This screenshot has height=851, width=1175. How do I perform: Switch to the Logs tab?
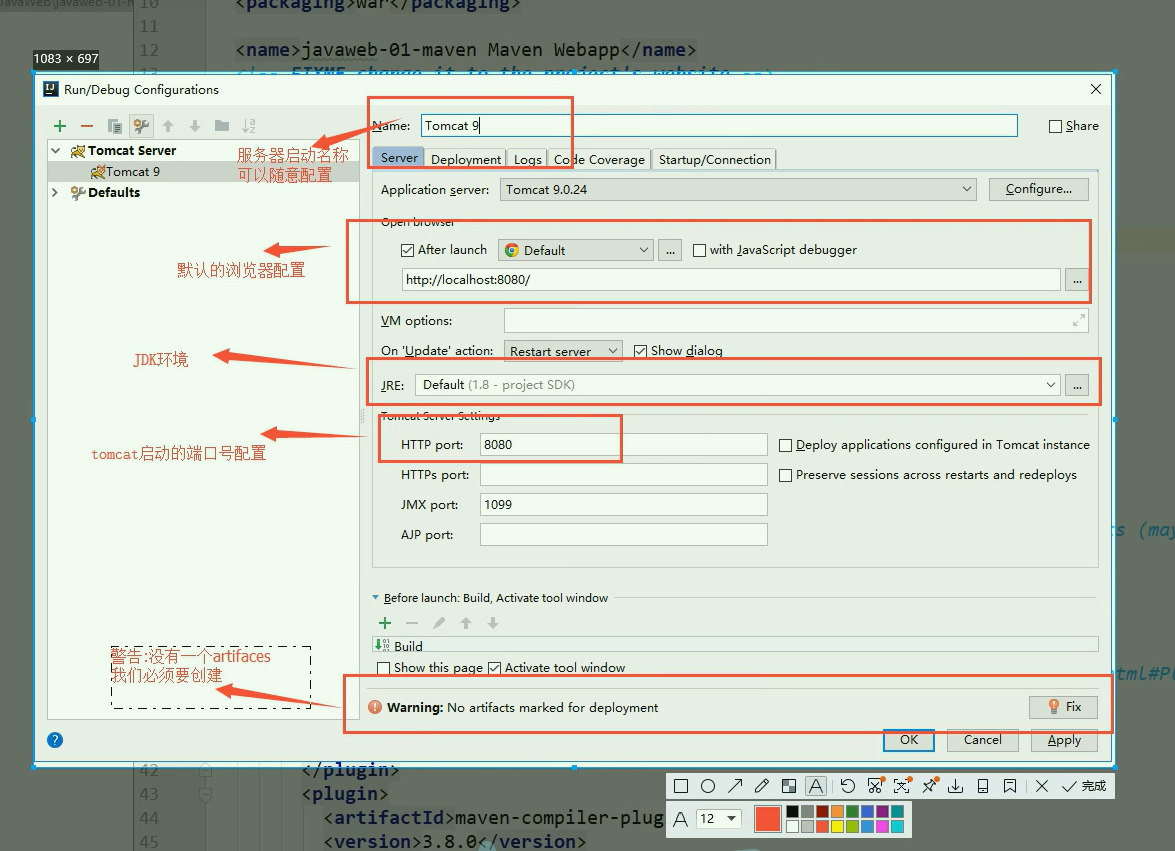tap(528, 160)
